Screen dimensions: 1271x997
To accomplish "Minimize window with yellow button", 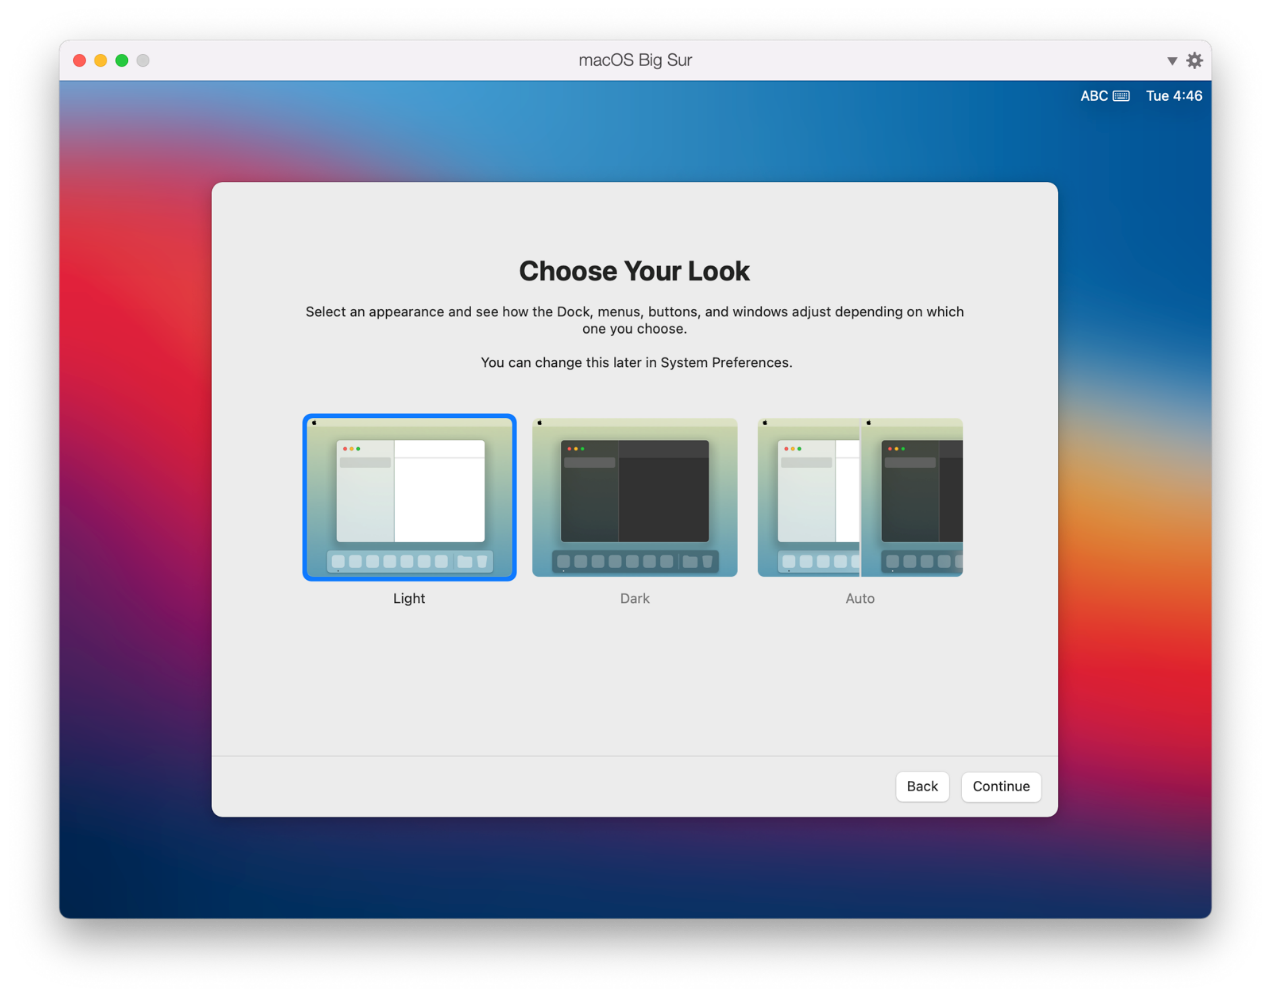I will pyautogui.click(x=101, y=60).
